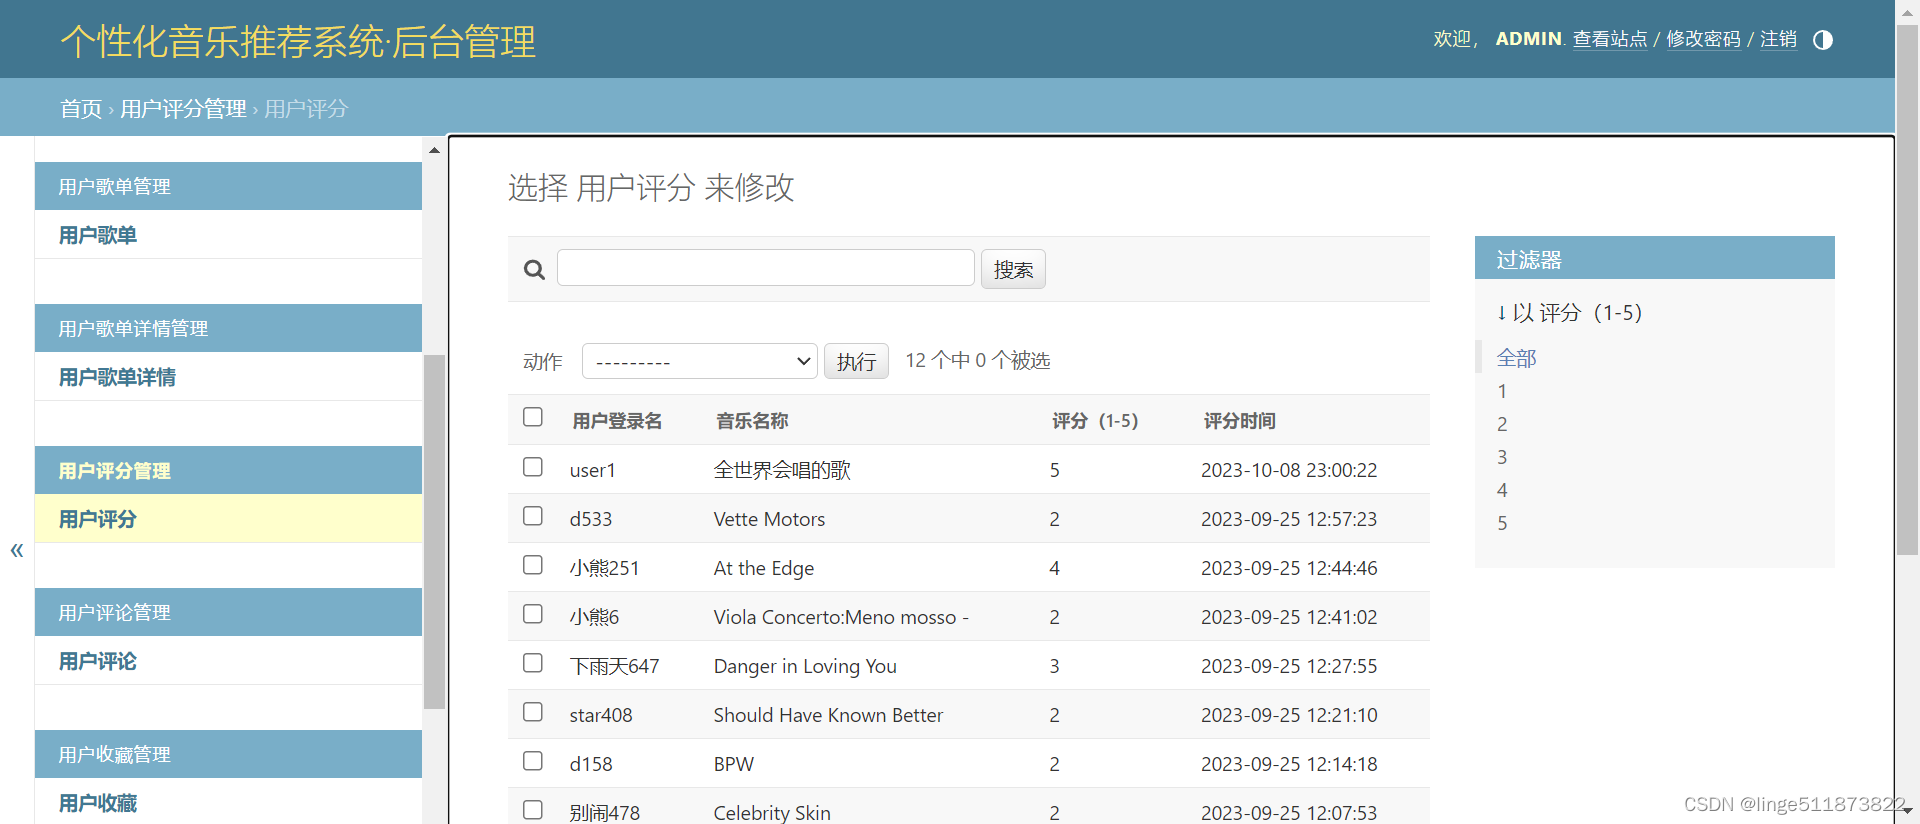The image size is (1920, 824).
Task: Select highlighted 用户评分 sidebar item
Action: click(x=97, y=519)
